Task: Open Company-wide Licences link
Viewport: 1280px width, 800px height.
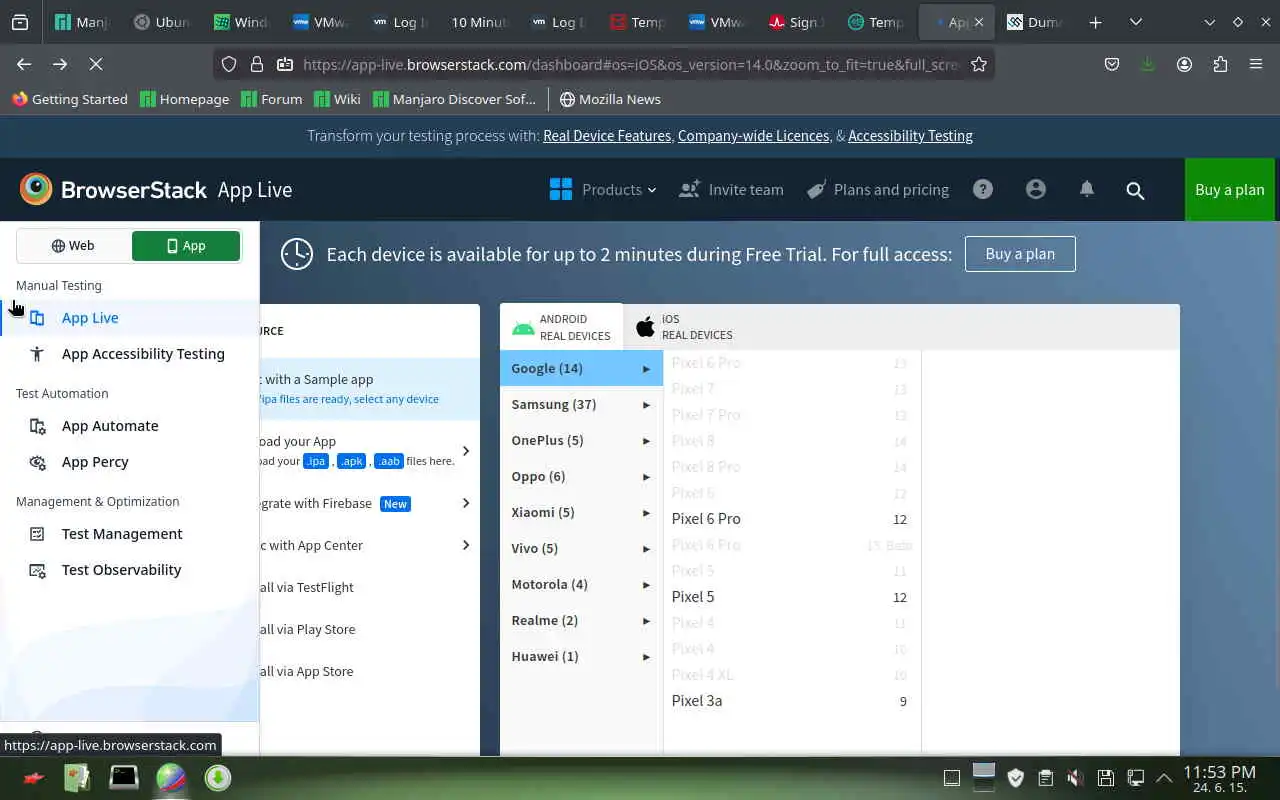Action: pos(753,136)
